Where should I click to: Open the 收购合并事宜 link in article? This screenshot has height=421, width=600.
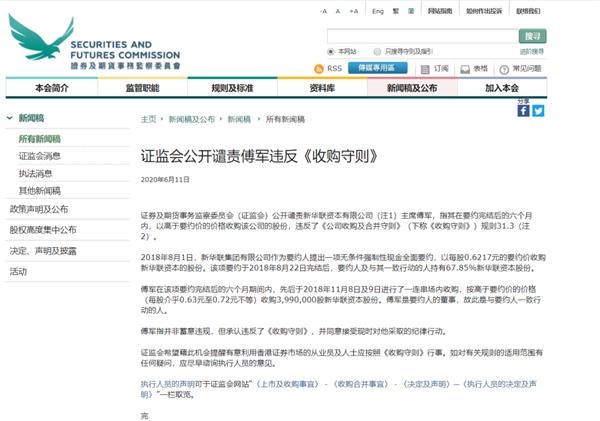(x=361, y=384)
